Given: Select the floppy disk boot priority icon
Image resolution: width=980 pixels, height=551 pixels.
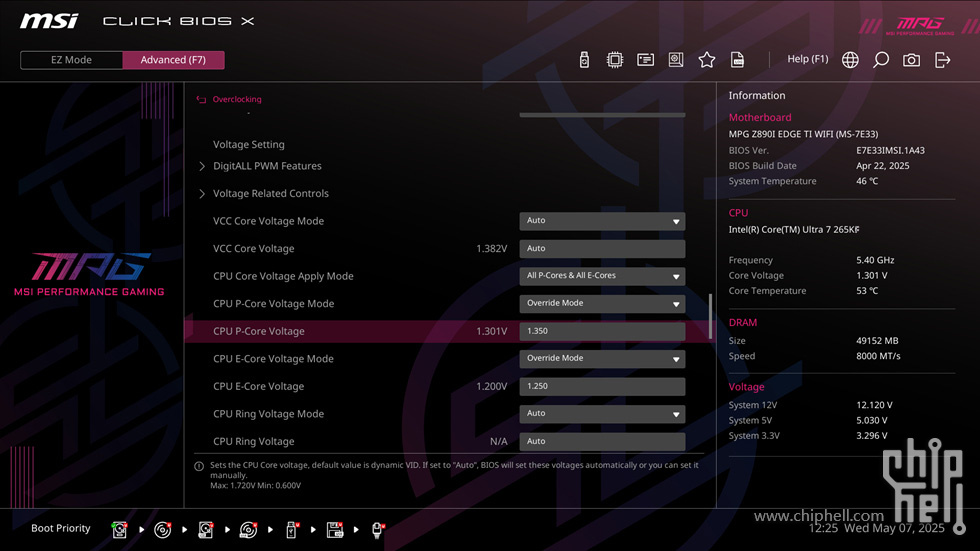Looking at the screenshot, I should 334,530.
